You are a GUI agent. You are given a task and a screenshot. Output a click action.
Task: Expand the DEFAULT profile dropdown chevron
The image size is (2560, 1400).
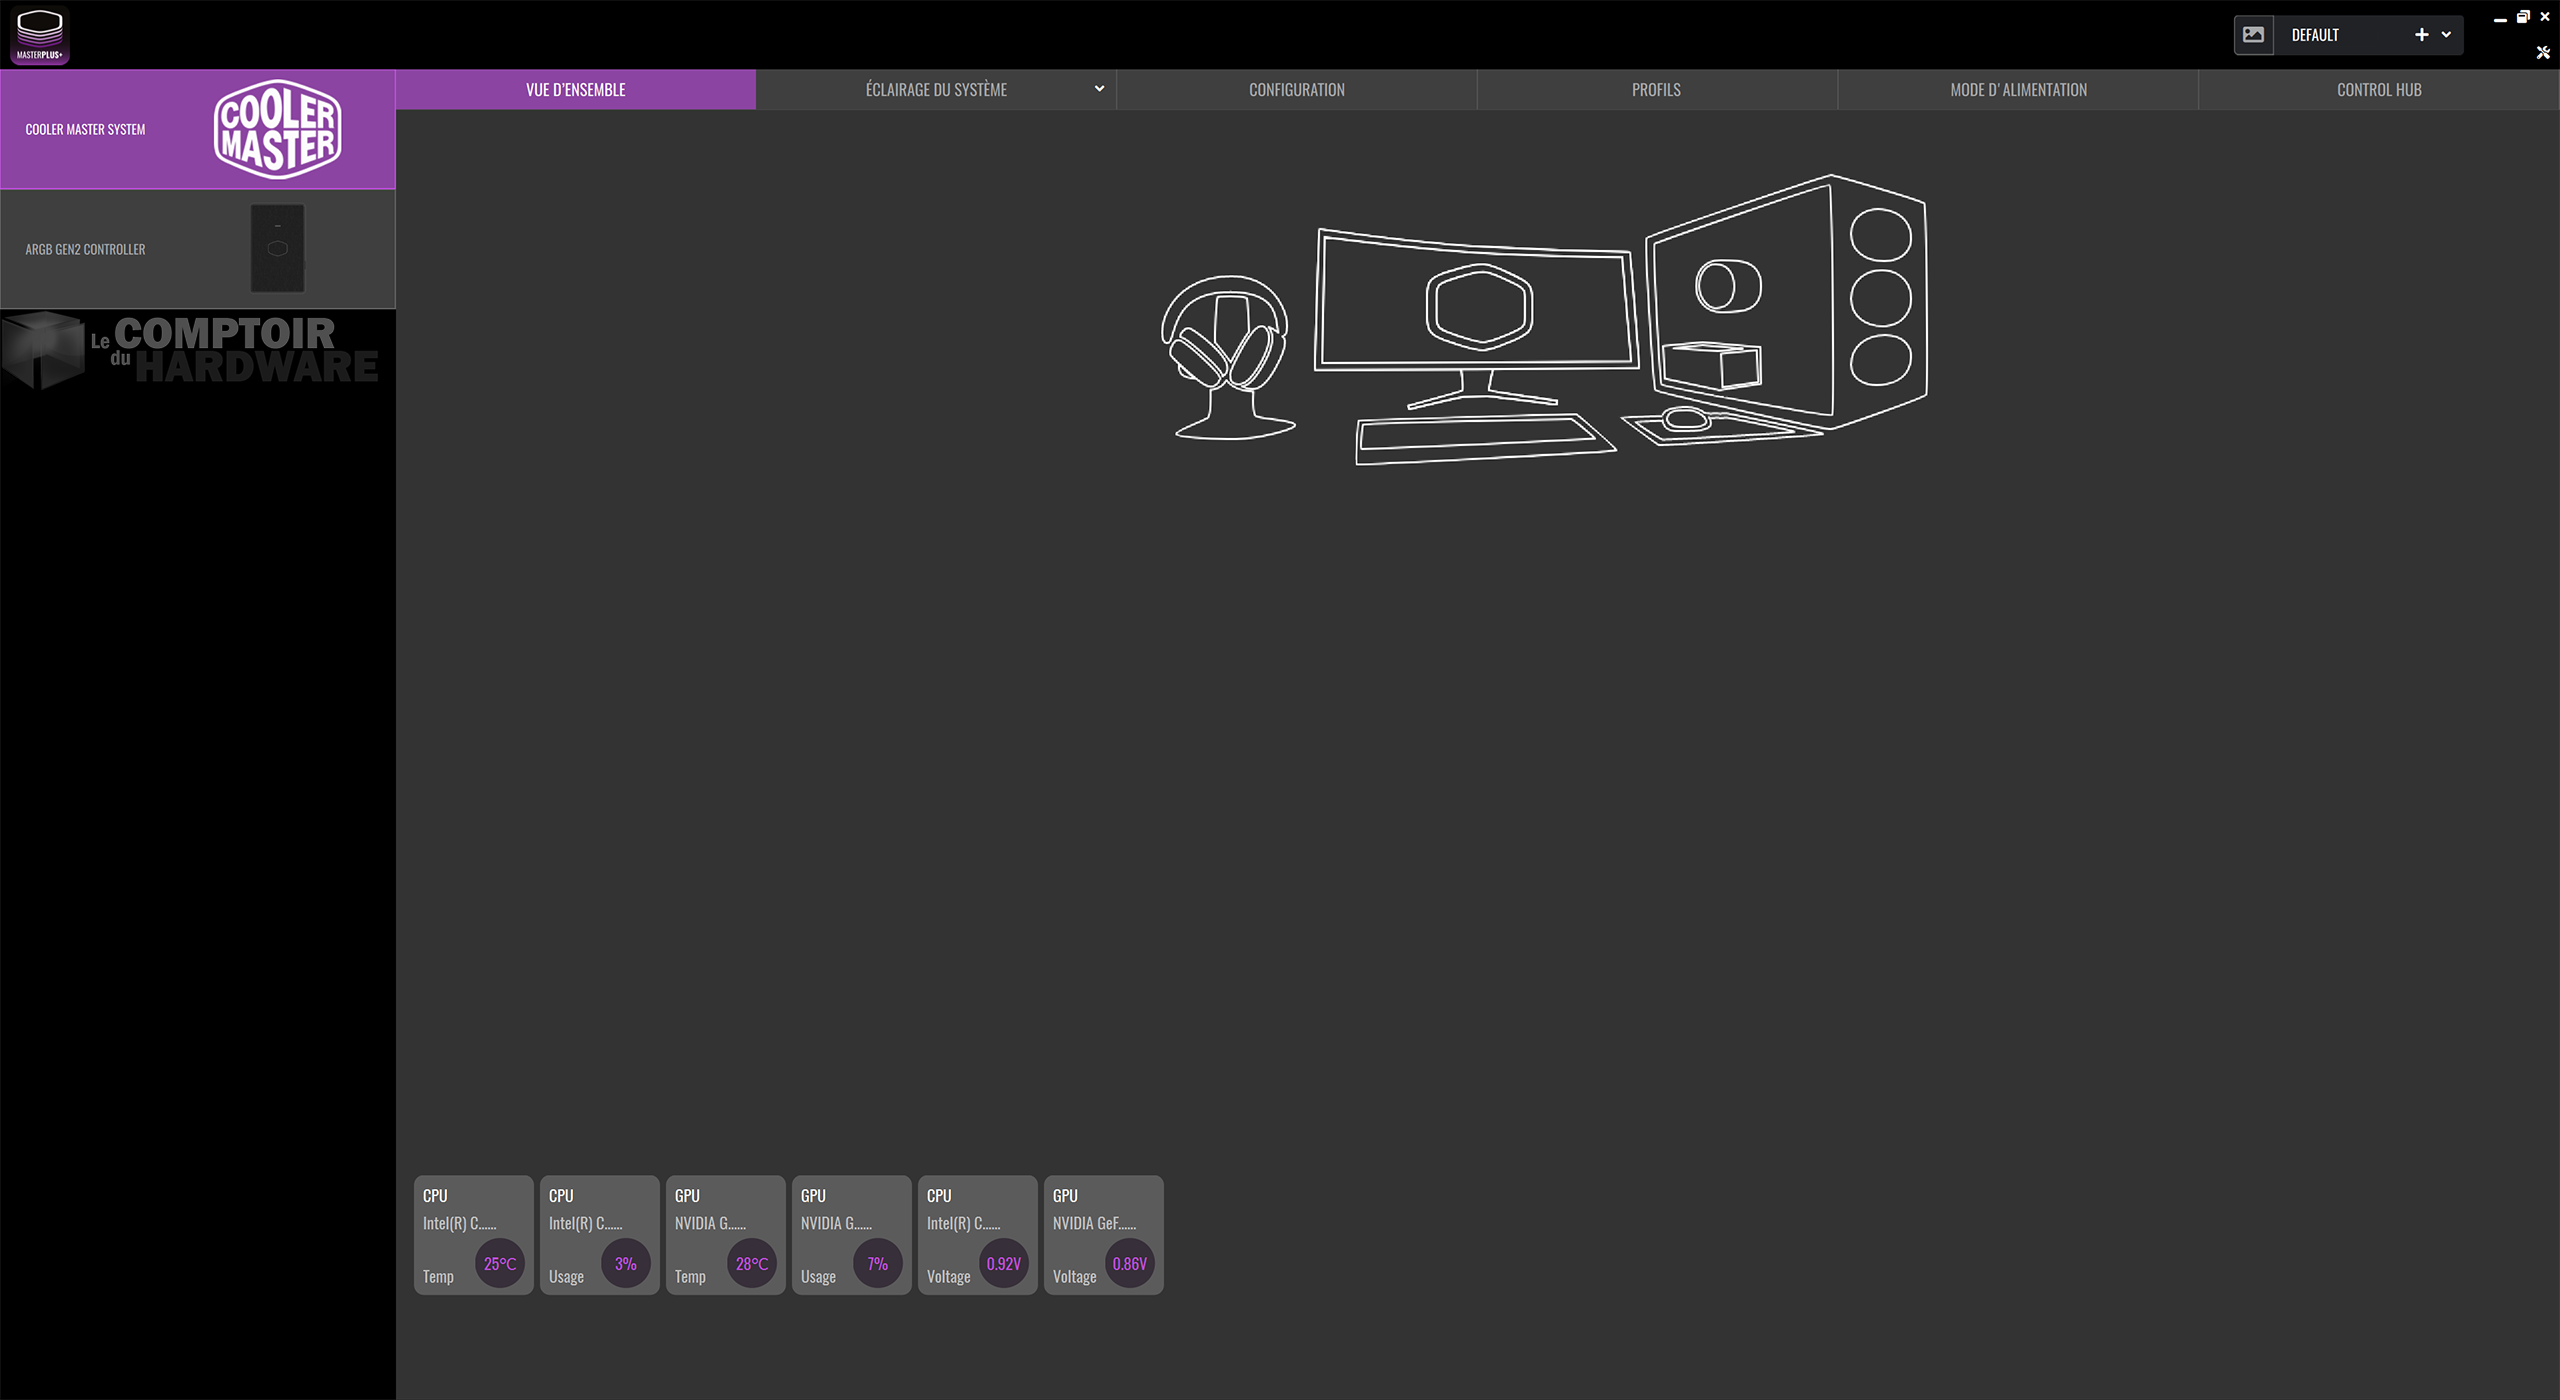point(2446,35)
